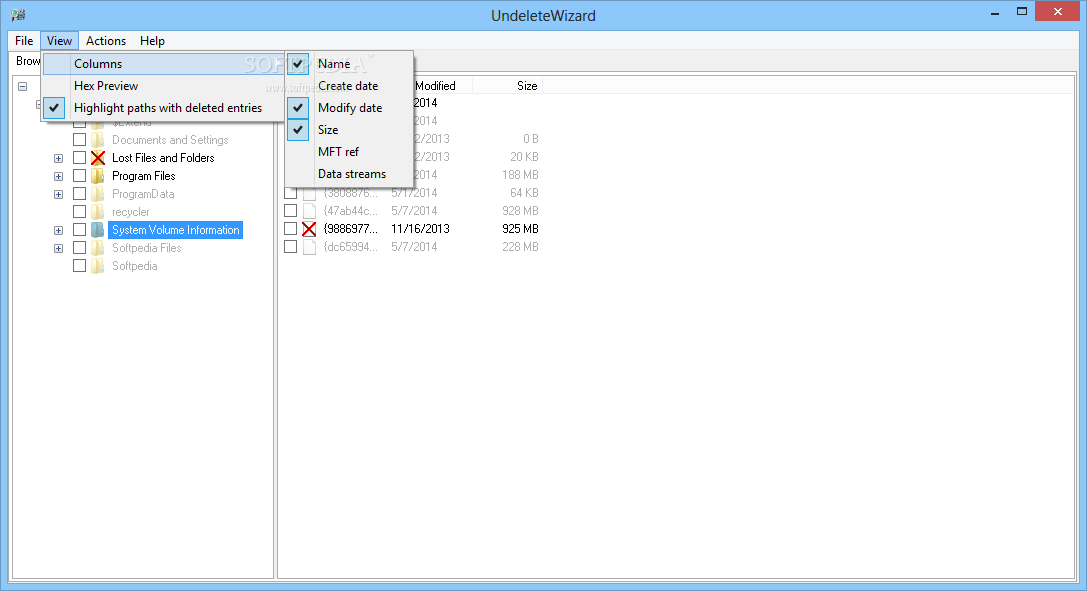The image size is (1087, 591).
Task: Click the System Volume Information folder icon
Action: [x=98, y=230]
